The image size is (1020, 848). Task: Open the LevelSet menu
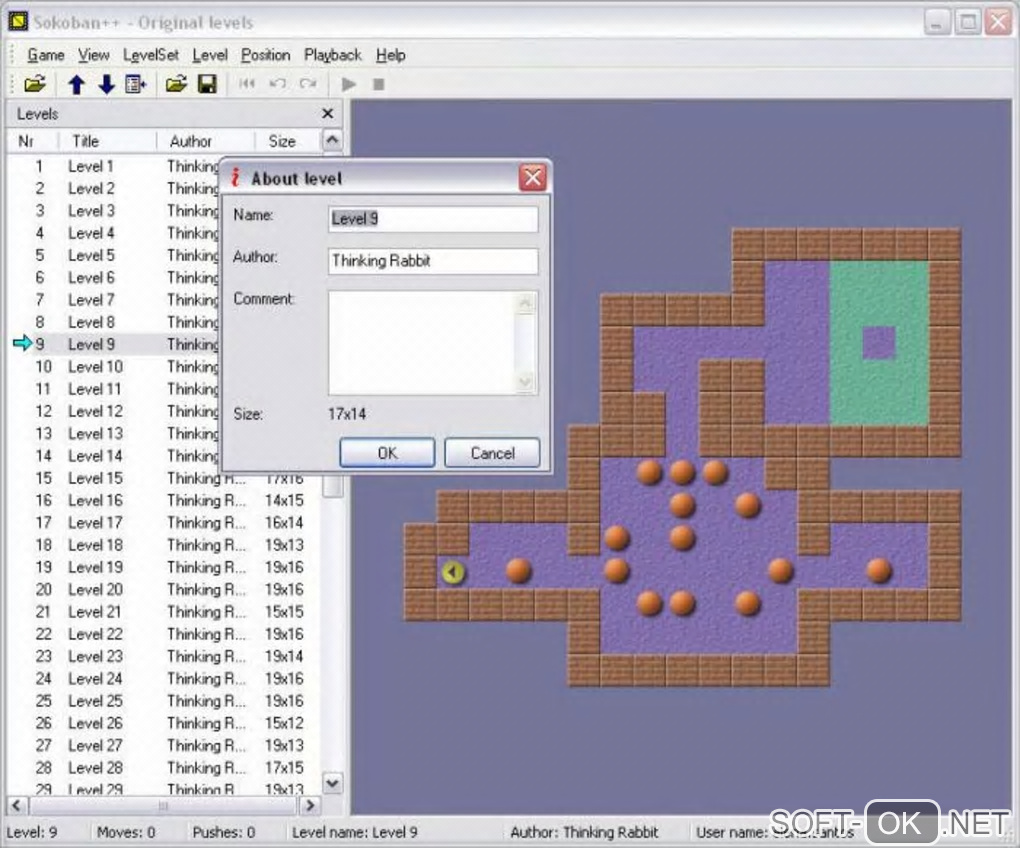151,55
